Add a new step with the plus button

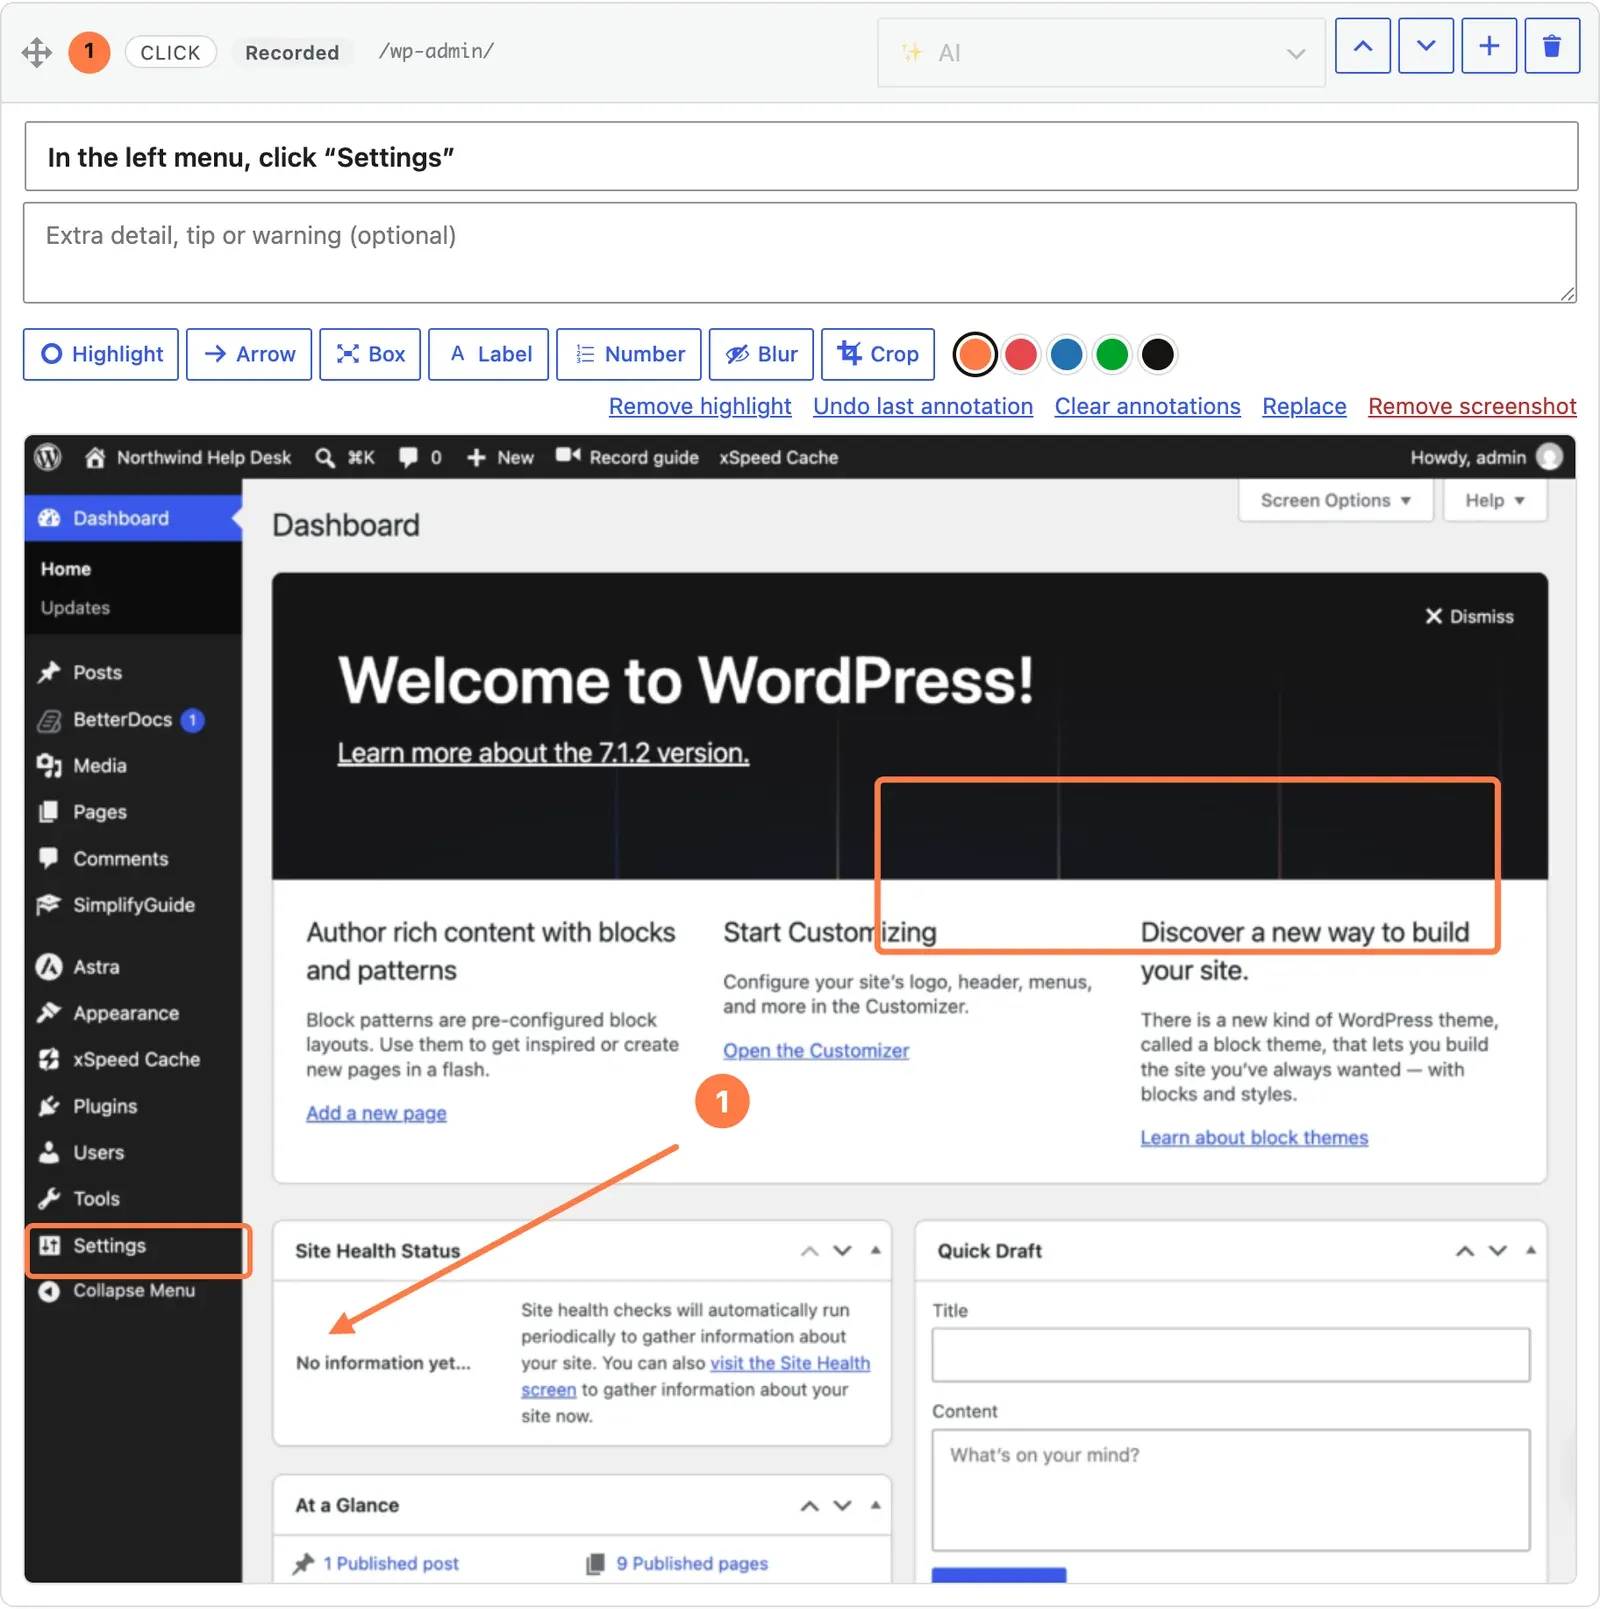click(x=1489, y=46)
